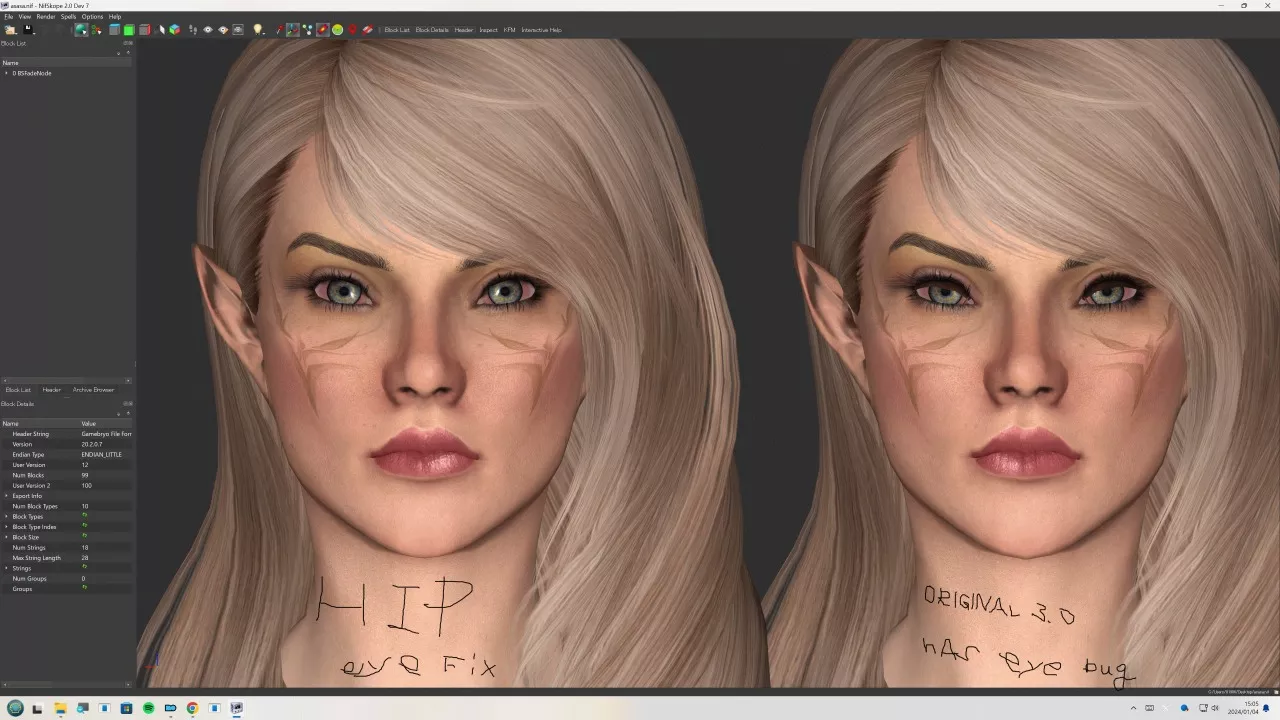The height and width of the screenshot is (720, 1280).
Task: Click the Max String Length value 28
Action: click(85, 558)
